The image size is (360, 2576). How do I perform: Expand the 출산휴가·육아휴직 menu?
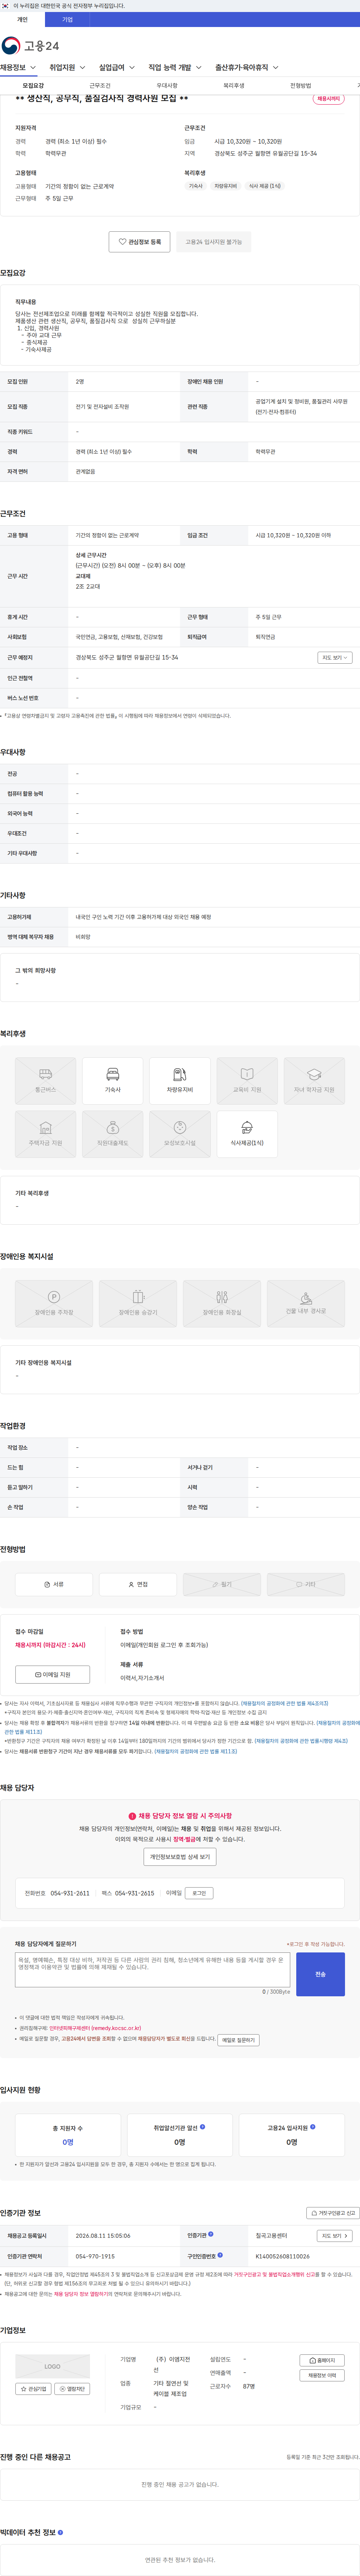pos(247,68)
